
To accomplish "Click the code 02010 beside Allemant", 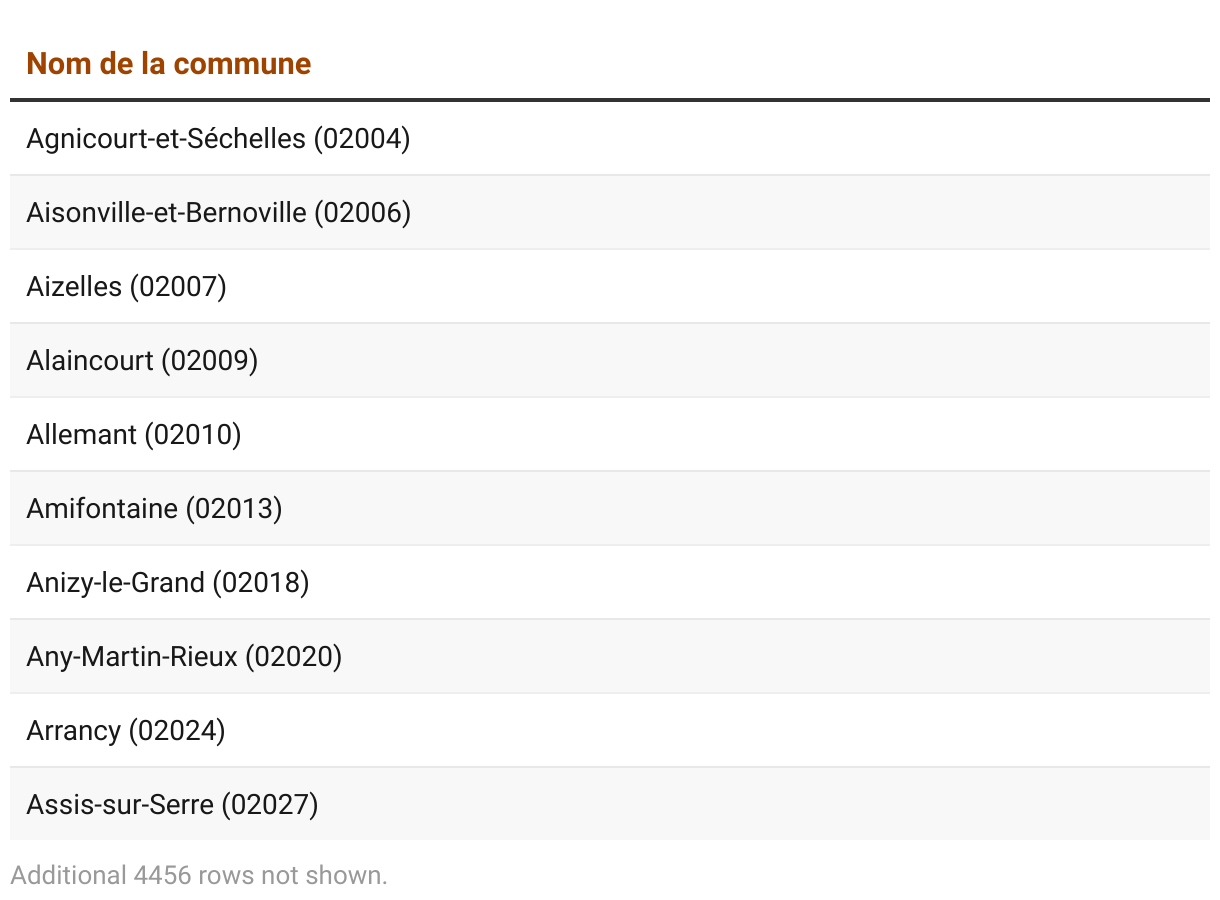I will 193,434.
